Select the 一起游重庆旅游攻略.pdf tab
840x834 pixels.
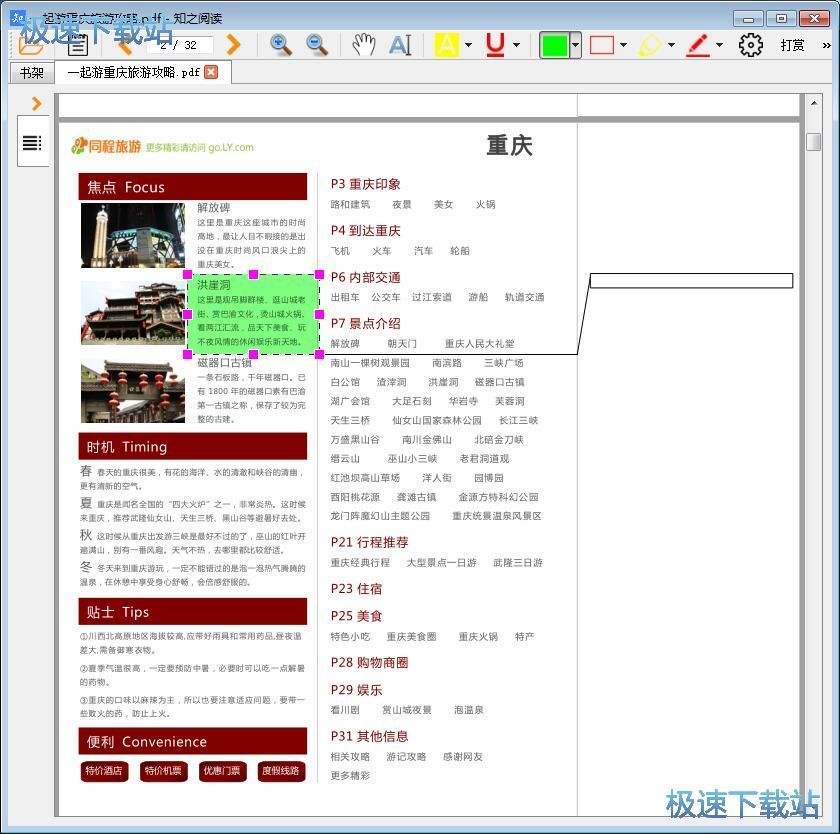[x=134, y=72]
